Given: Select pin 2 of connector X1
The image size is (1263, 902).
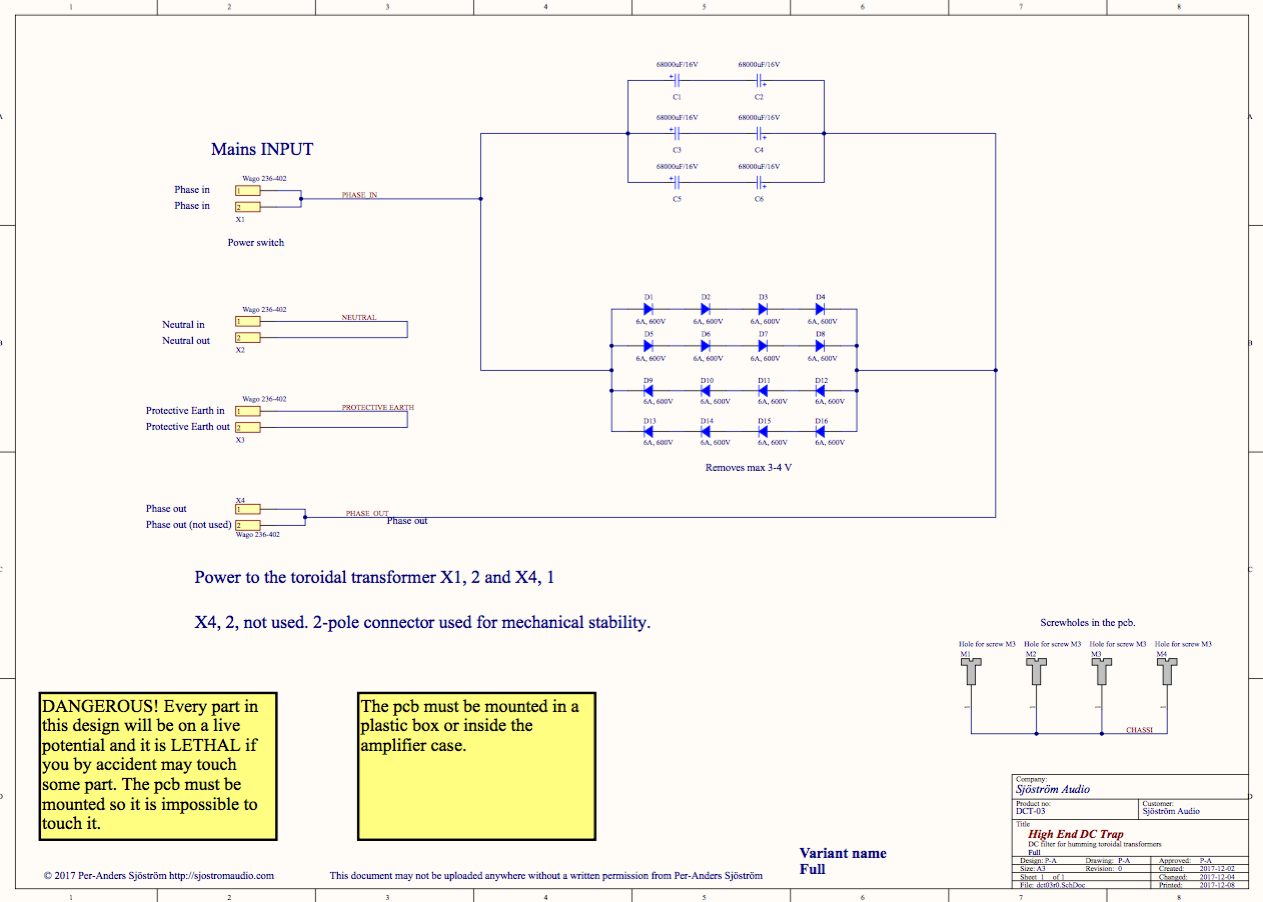Looking at the screenshot, I should point(248,206).
